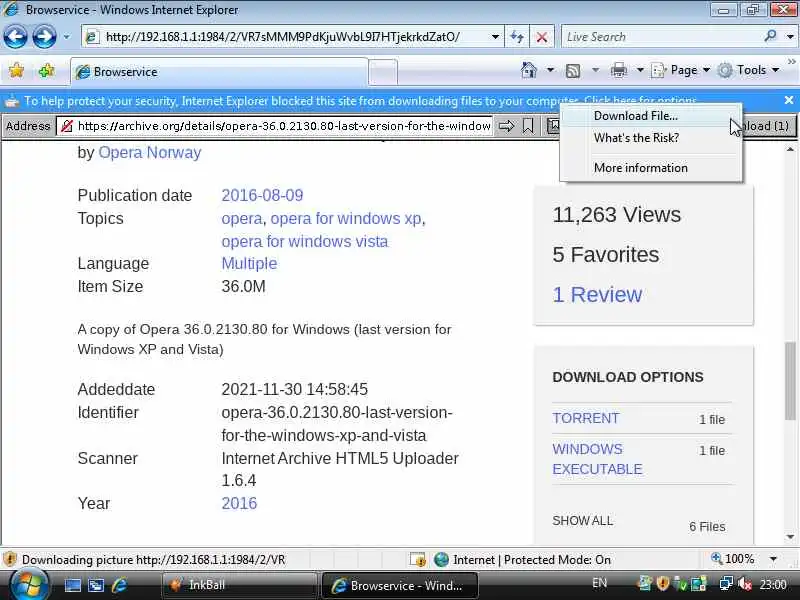
Task: Click the '36.0M' item size value
Action: click(243, 287)
